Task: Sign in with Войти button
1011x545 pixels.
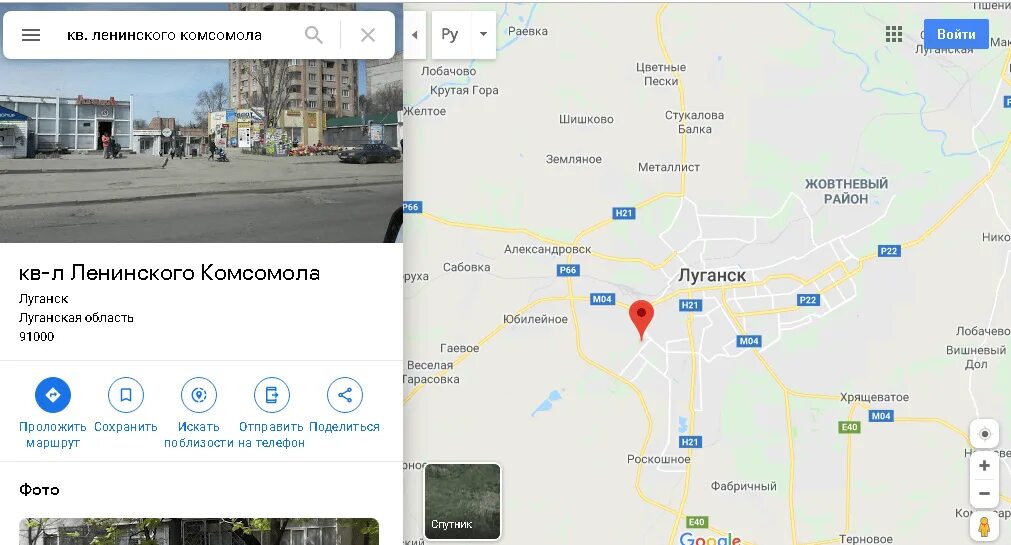Action: (956, 34)
